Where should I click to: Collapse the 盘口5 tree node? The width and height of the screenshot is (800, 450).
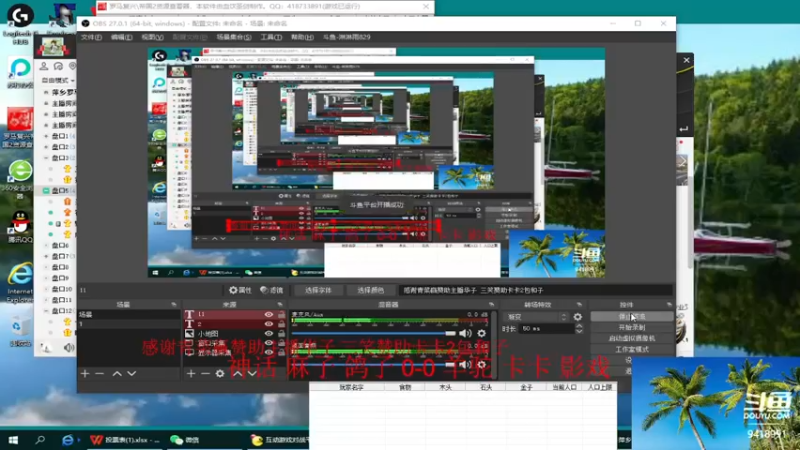pyautogui.click(x=46, y=190)
